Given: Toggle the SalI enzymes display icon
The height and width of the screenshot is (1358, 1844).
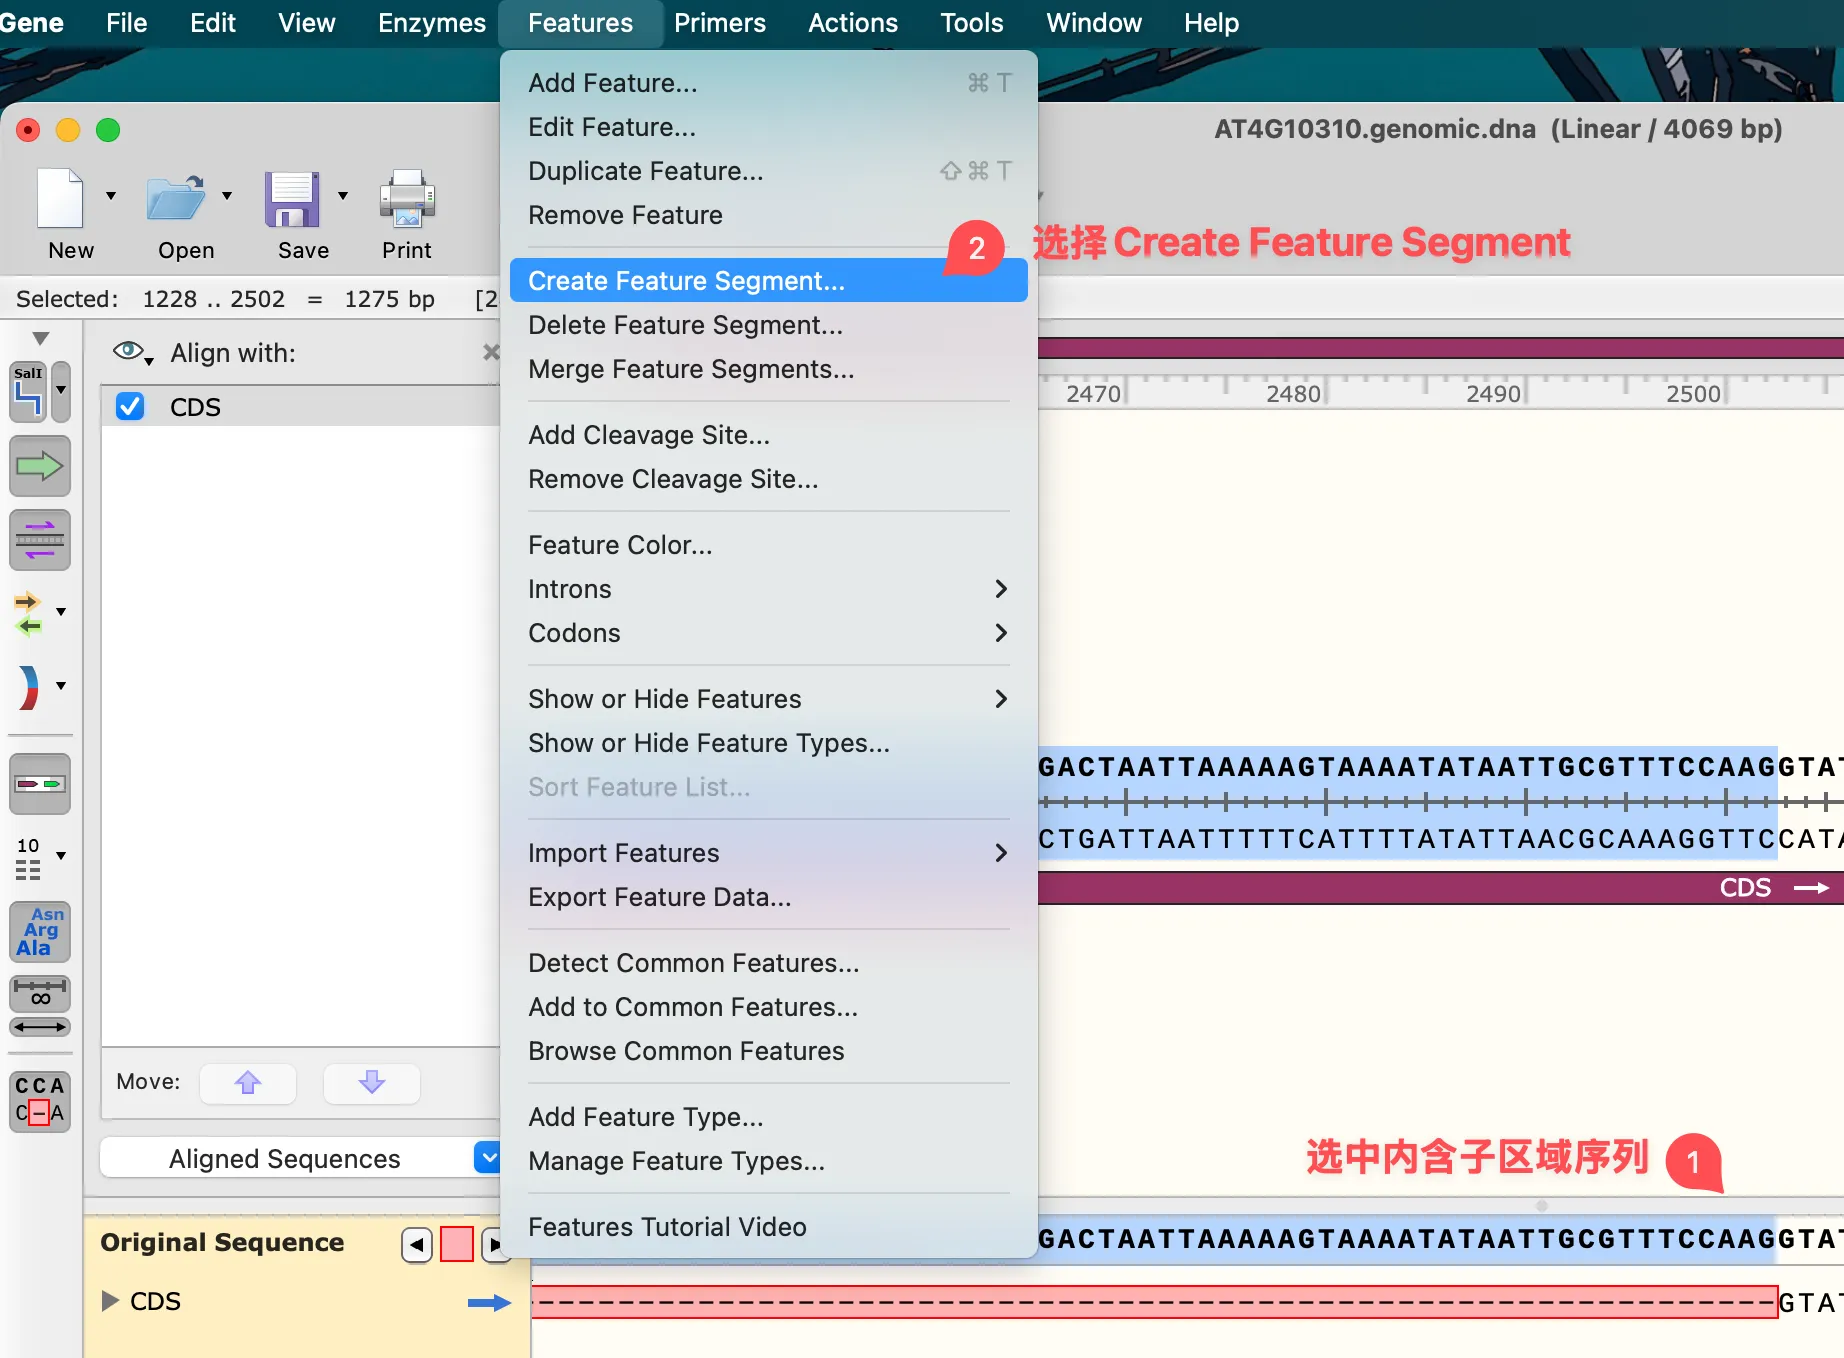Looking at the screenshot, I should (x=29, y=391).
